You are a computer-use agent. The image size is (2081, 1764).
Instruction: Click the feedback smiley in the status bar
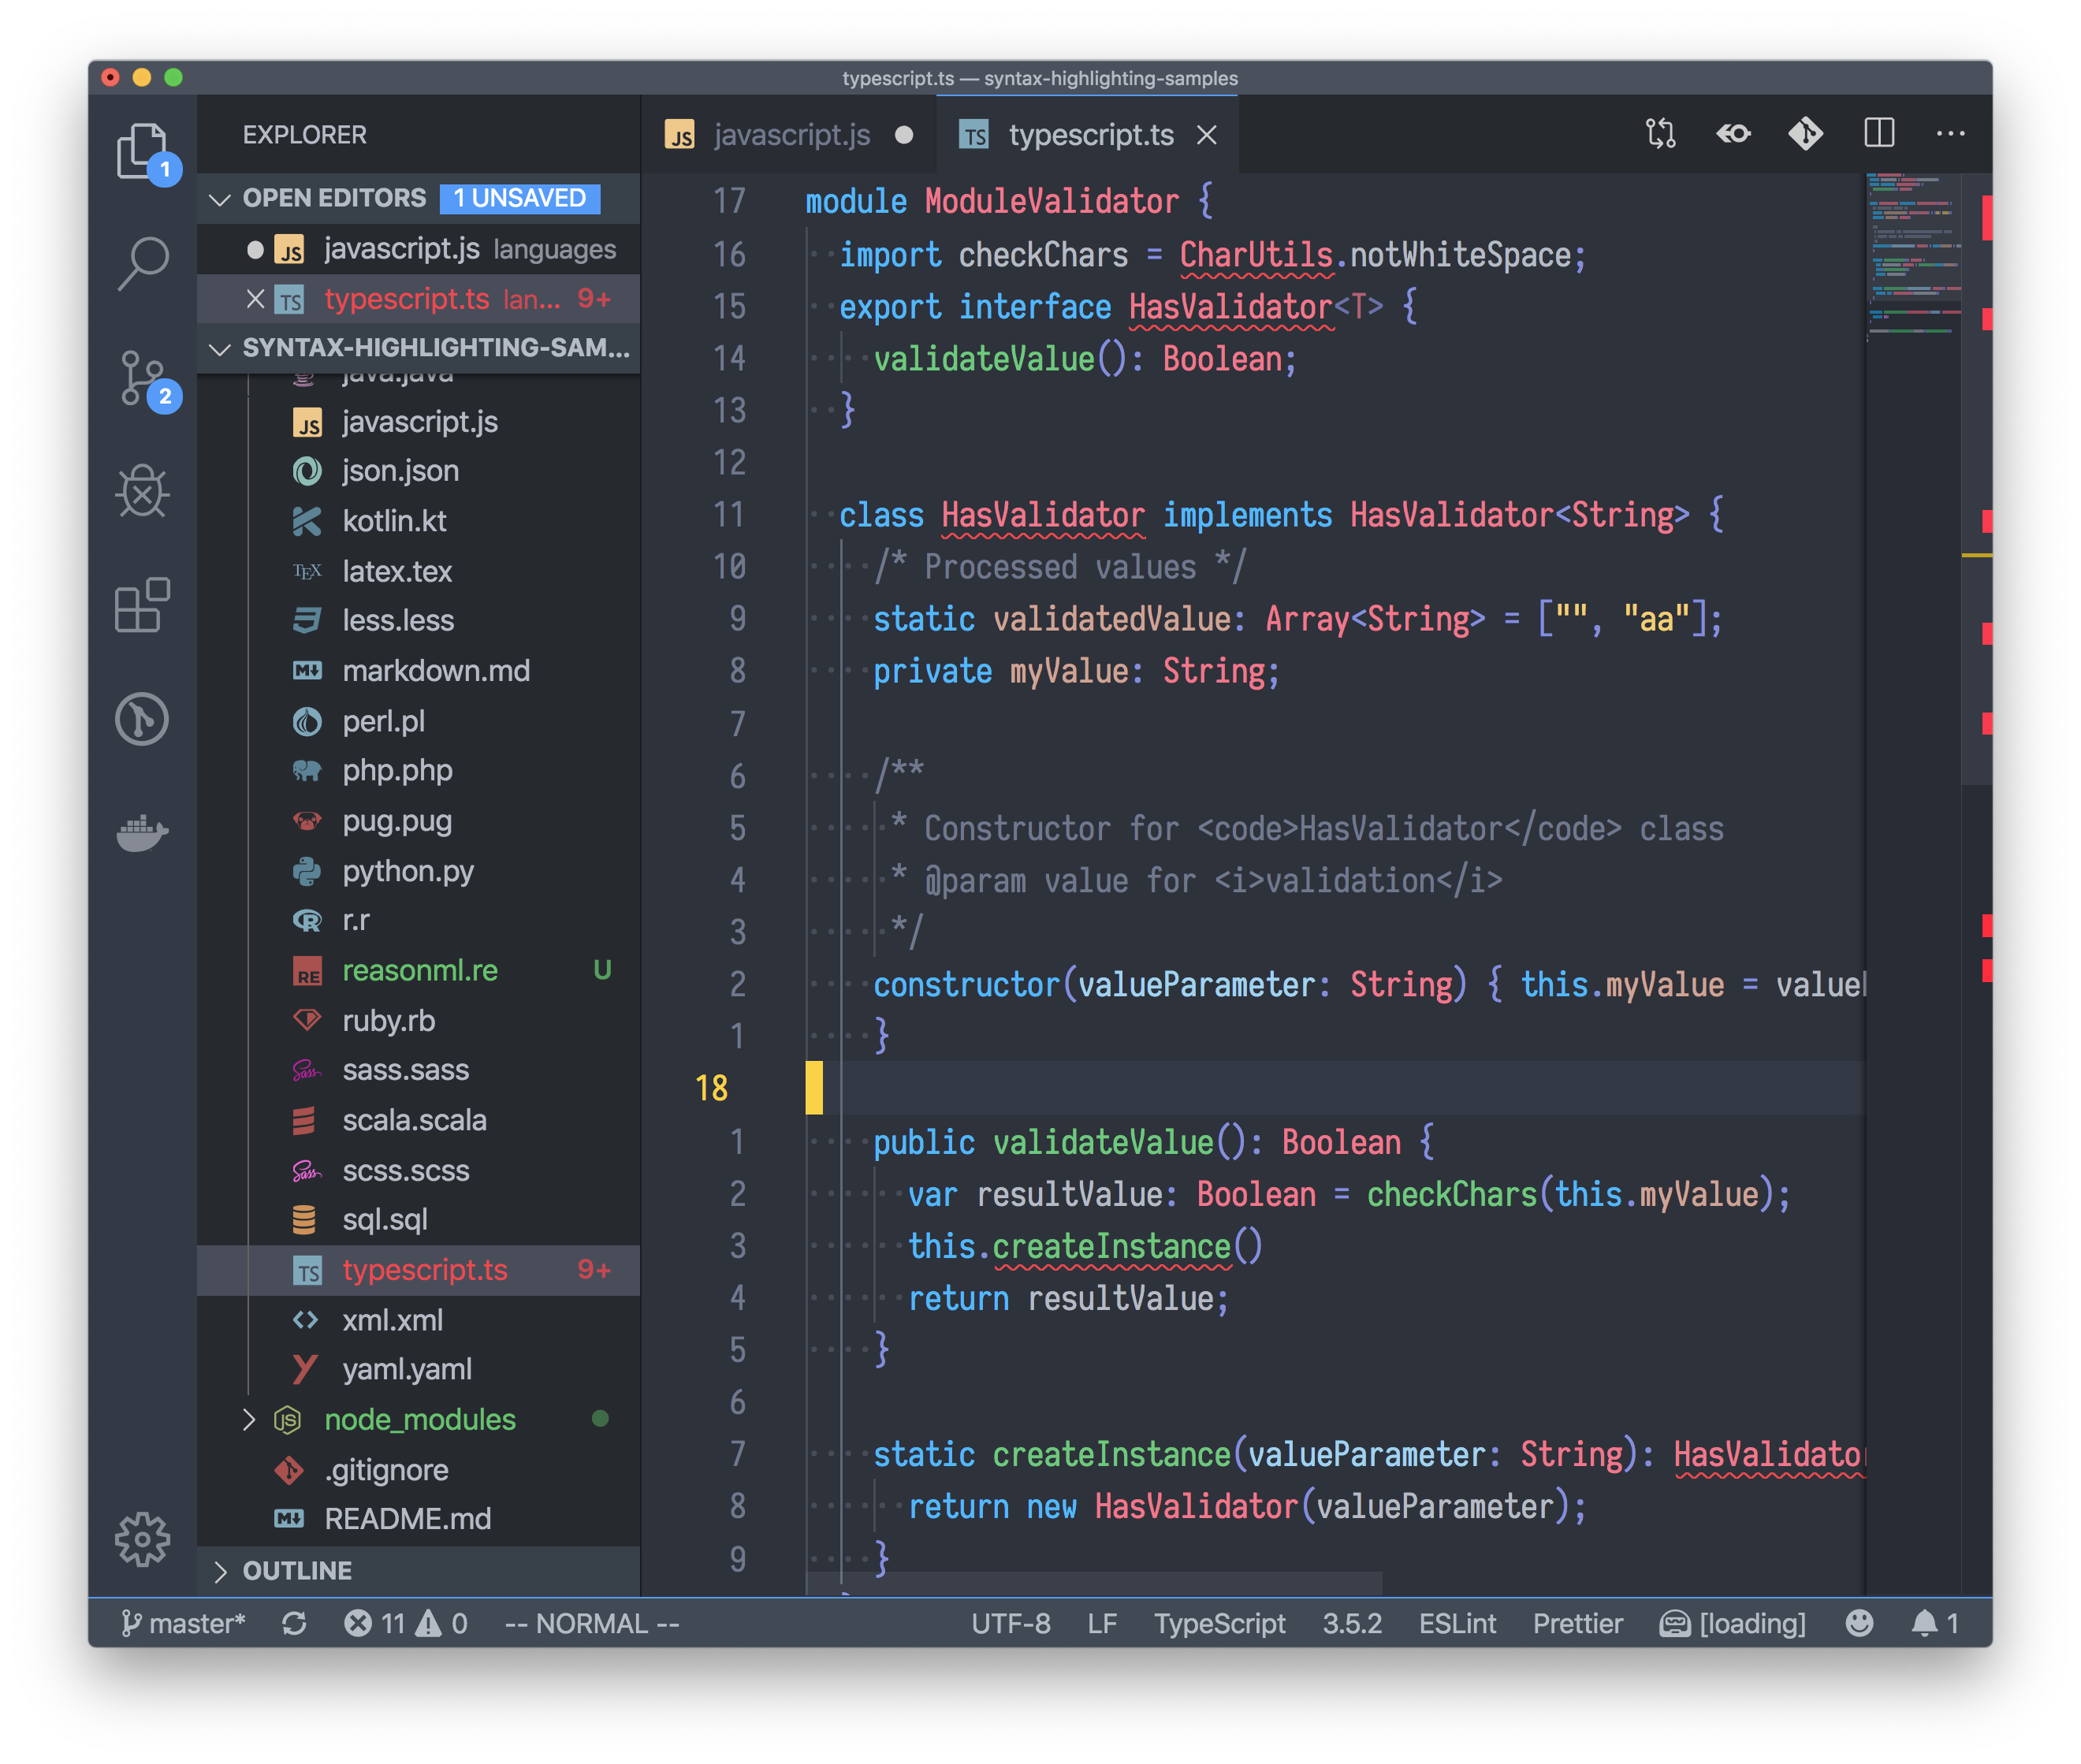click(1859, 1622)
